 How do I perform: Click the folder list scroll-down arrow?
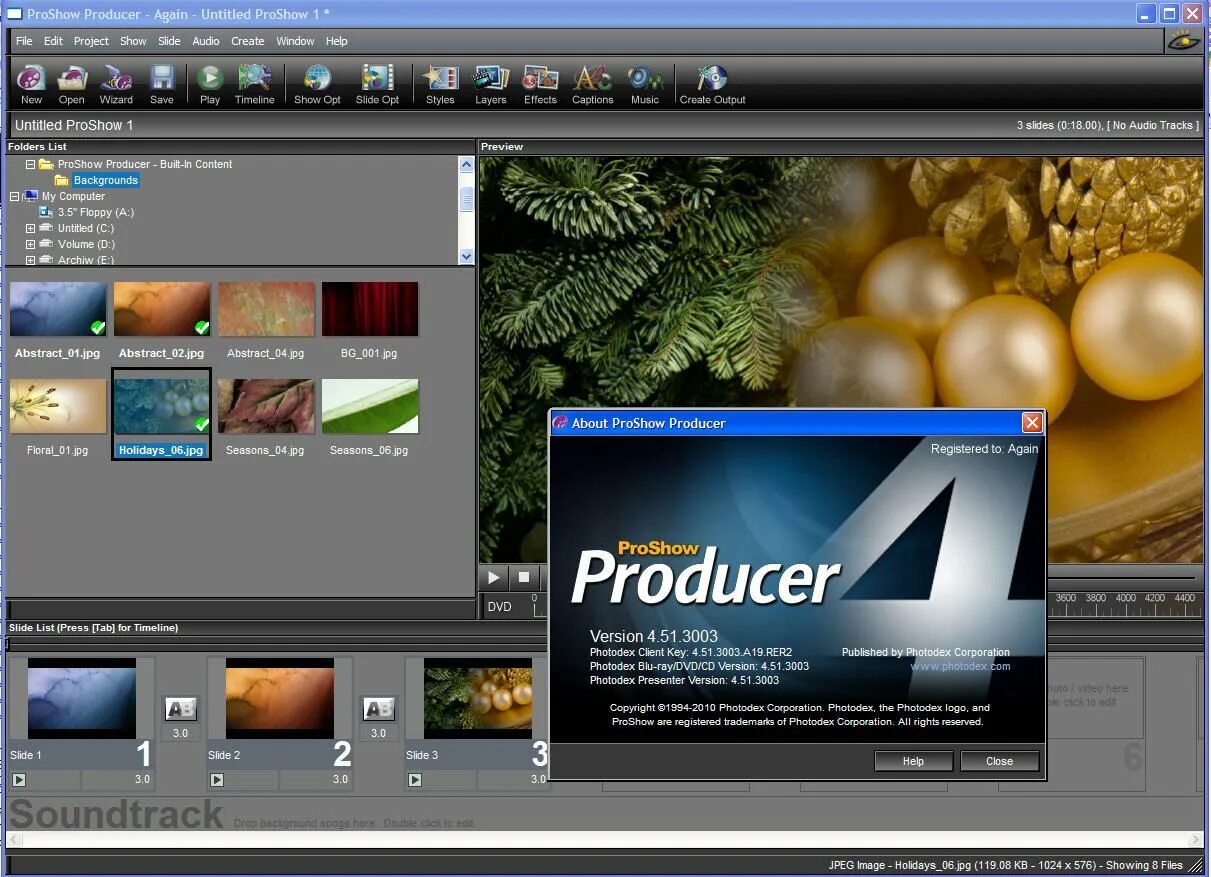tap(466, 257)
